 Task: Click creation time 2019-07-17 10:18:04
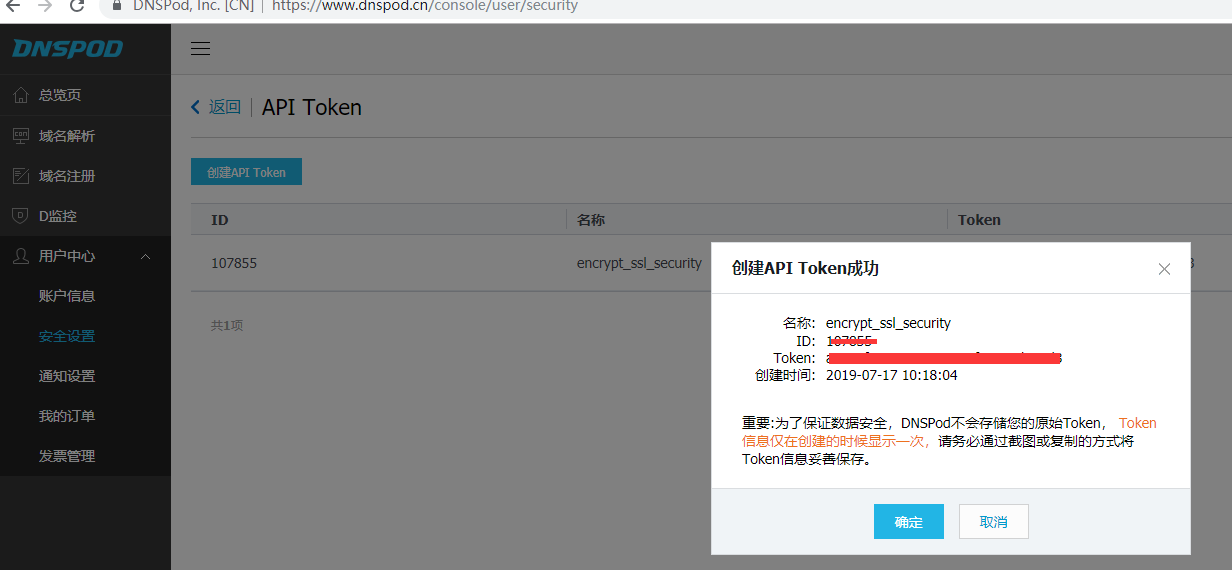[892, 375]
